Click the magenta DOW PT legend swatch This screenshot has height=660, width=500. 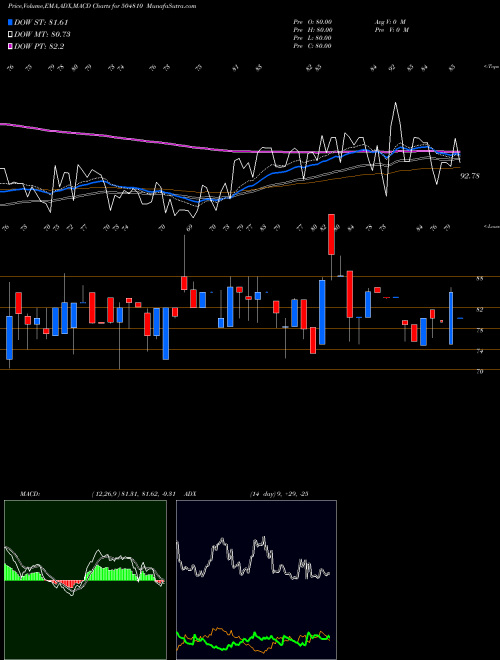pos(11,46)
